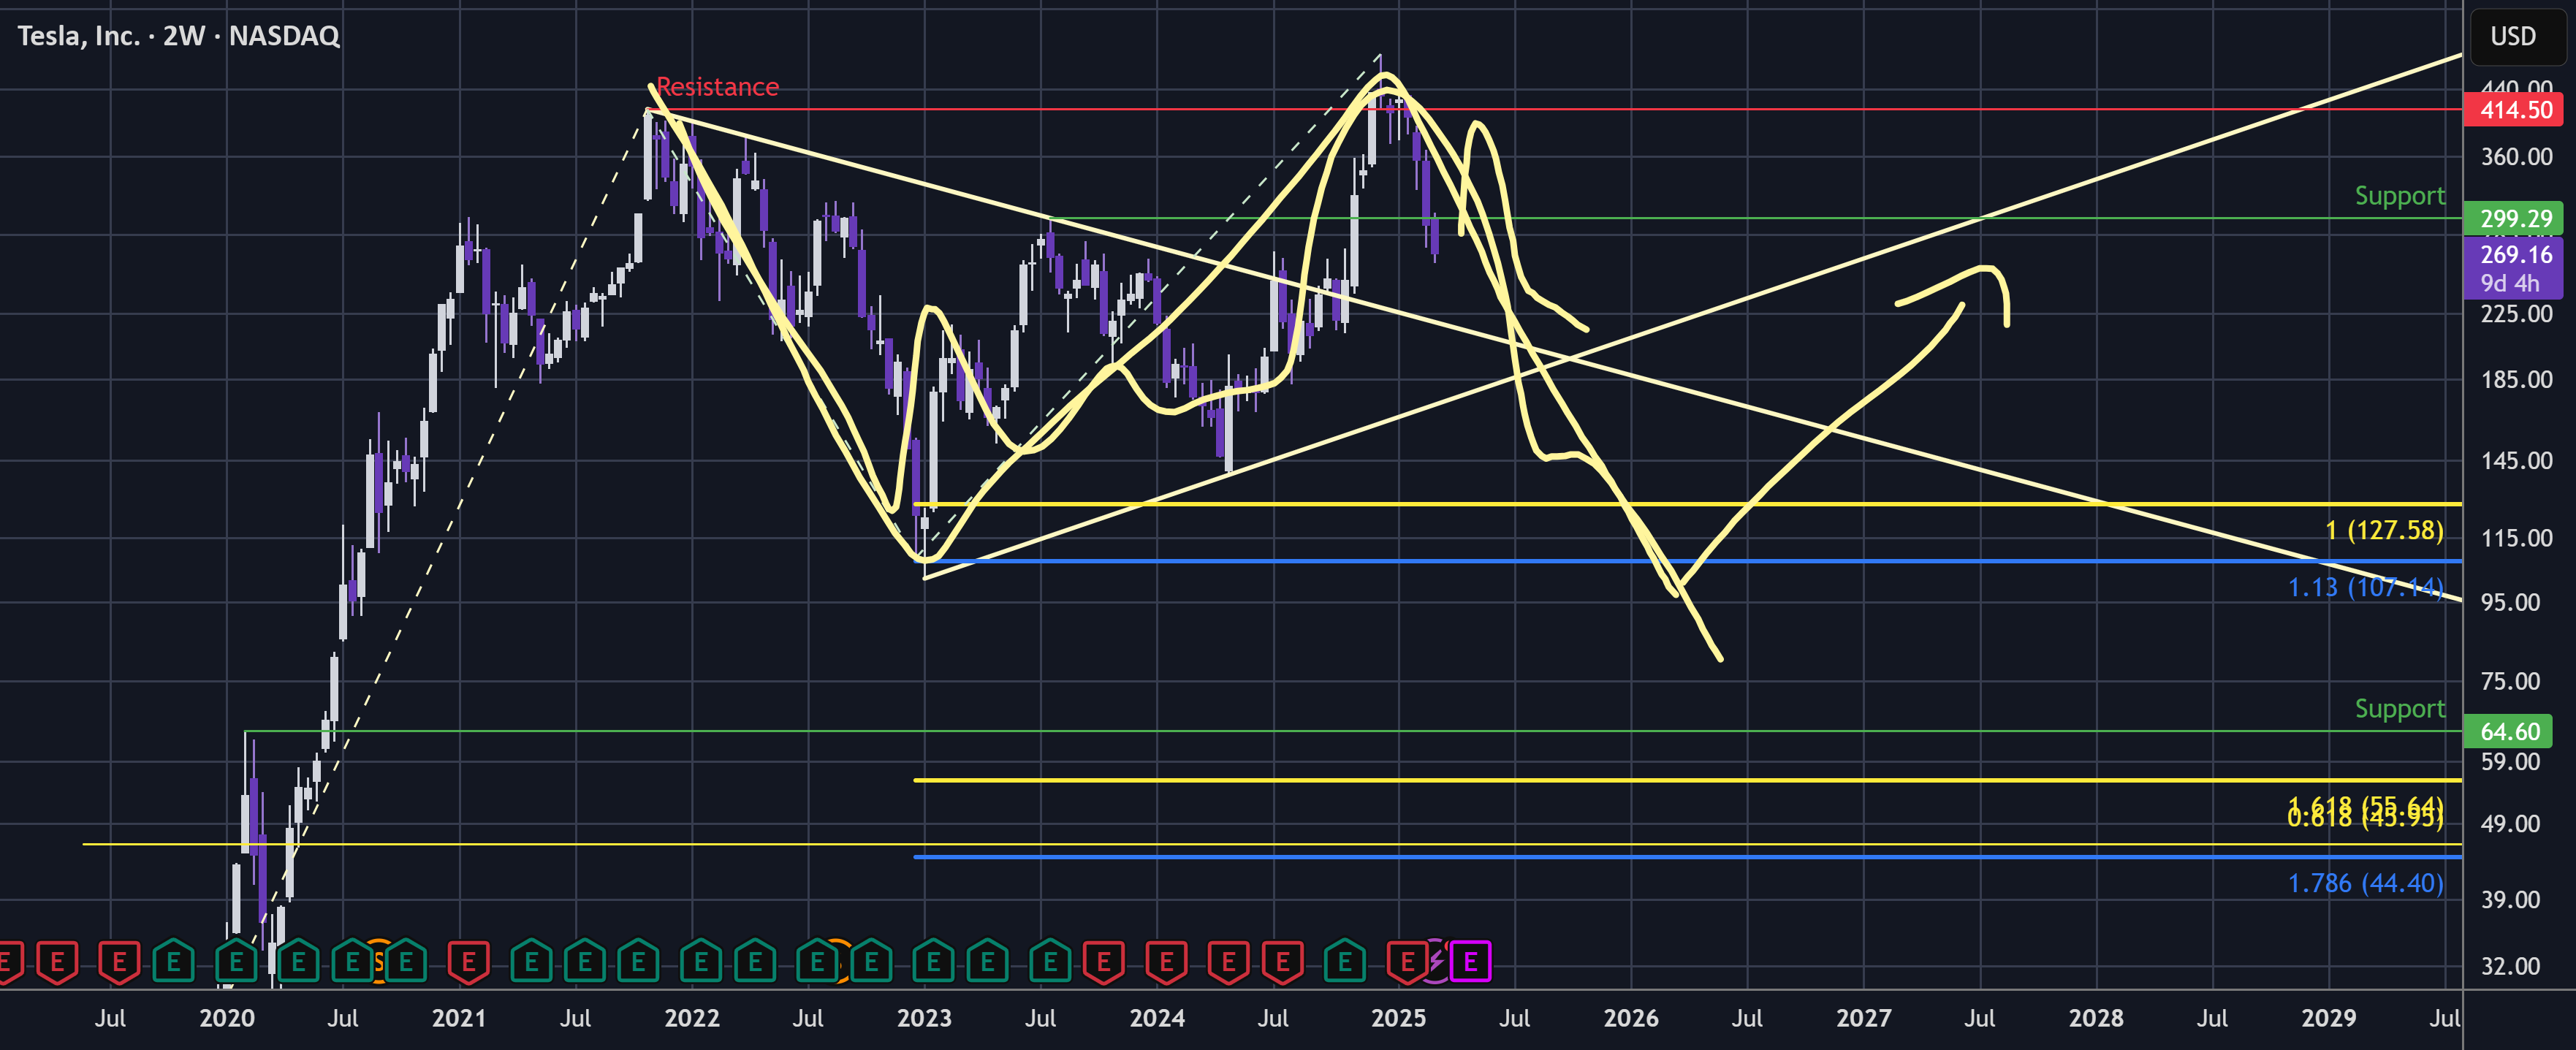Screen dimensions: 2576x1050
Task: Click the orange stock split S marker
Action: 379,963
